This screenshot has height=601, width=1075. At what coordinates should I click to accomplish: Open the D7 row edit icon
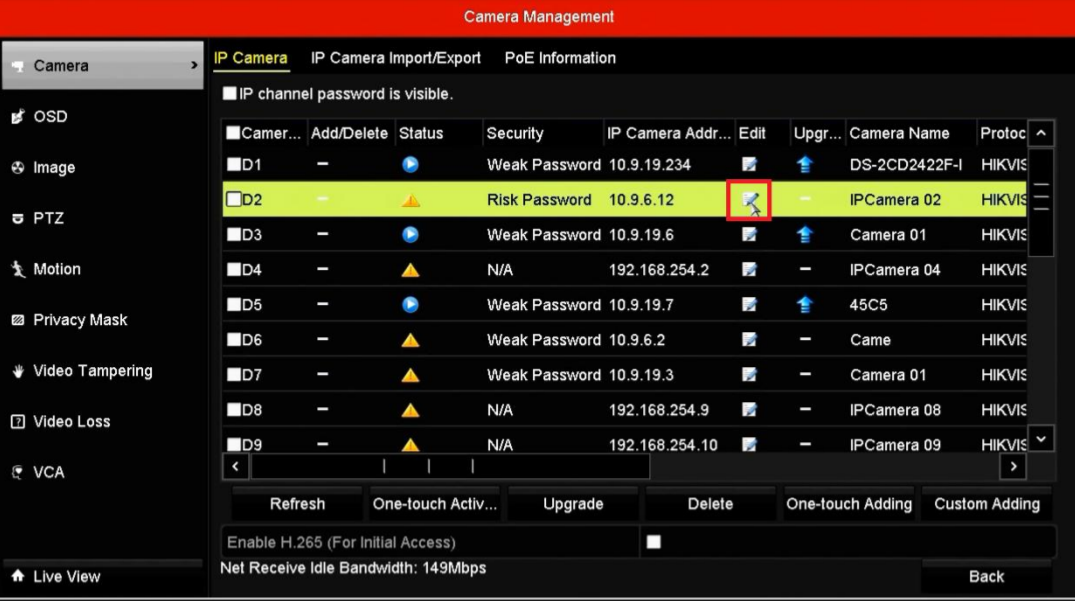pos(749,374)
